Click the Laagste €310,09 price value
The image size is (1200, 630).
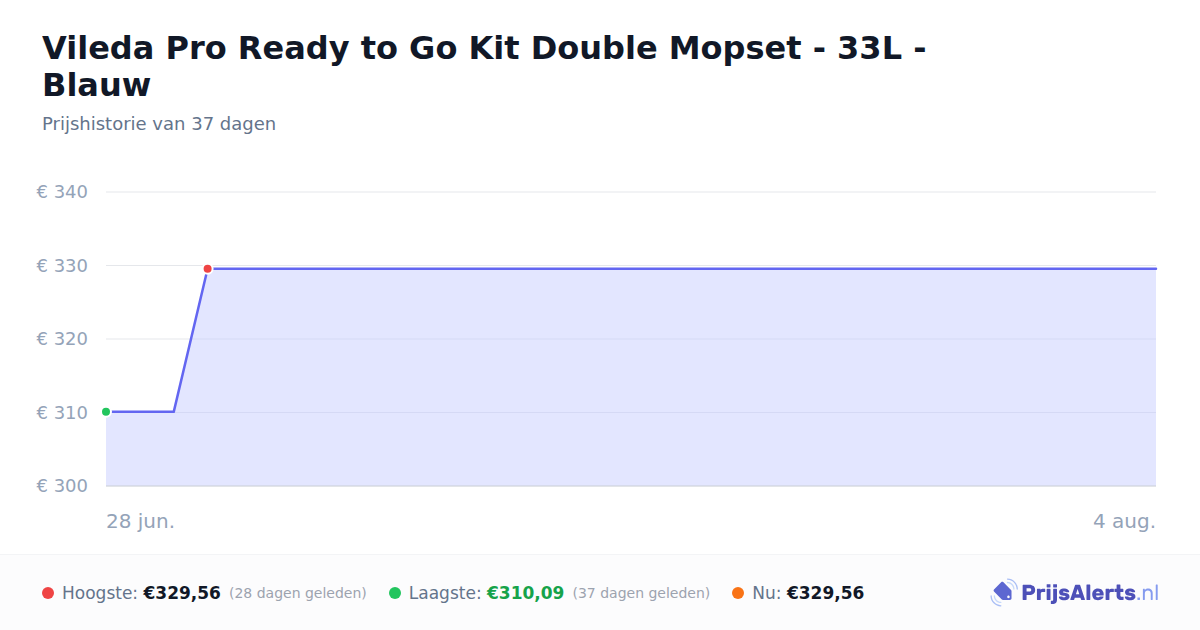[525, 593]
